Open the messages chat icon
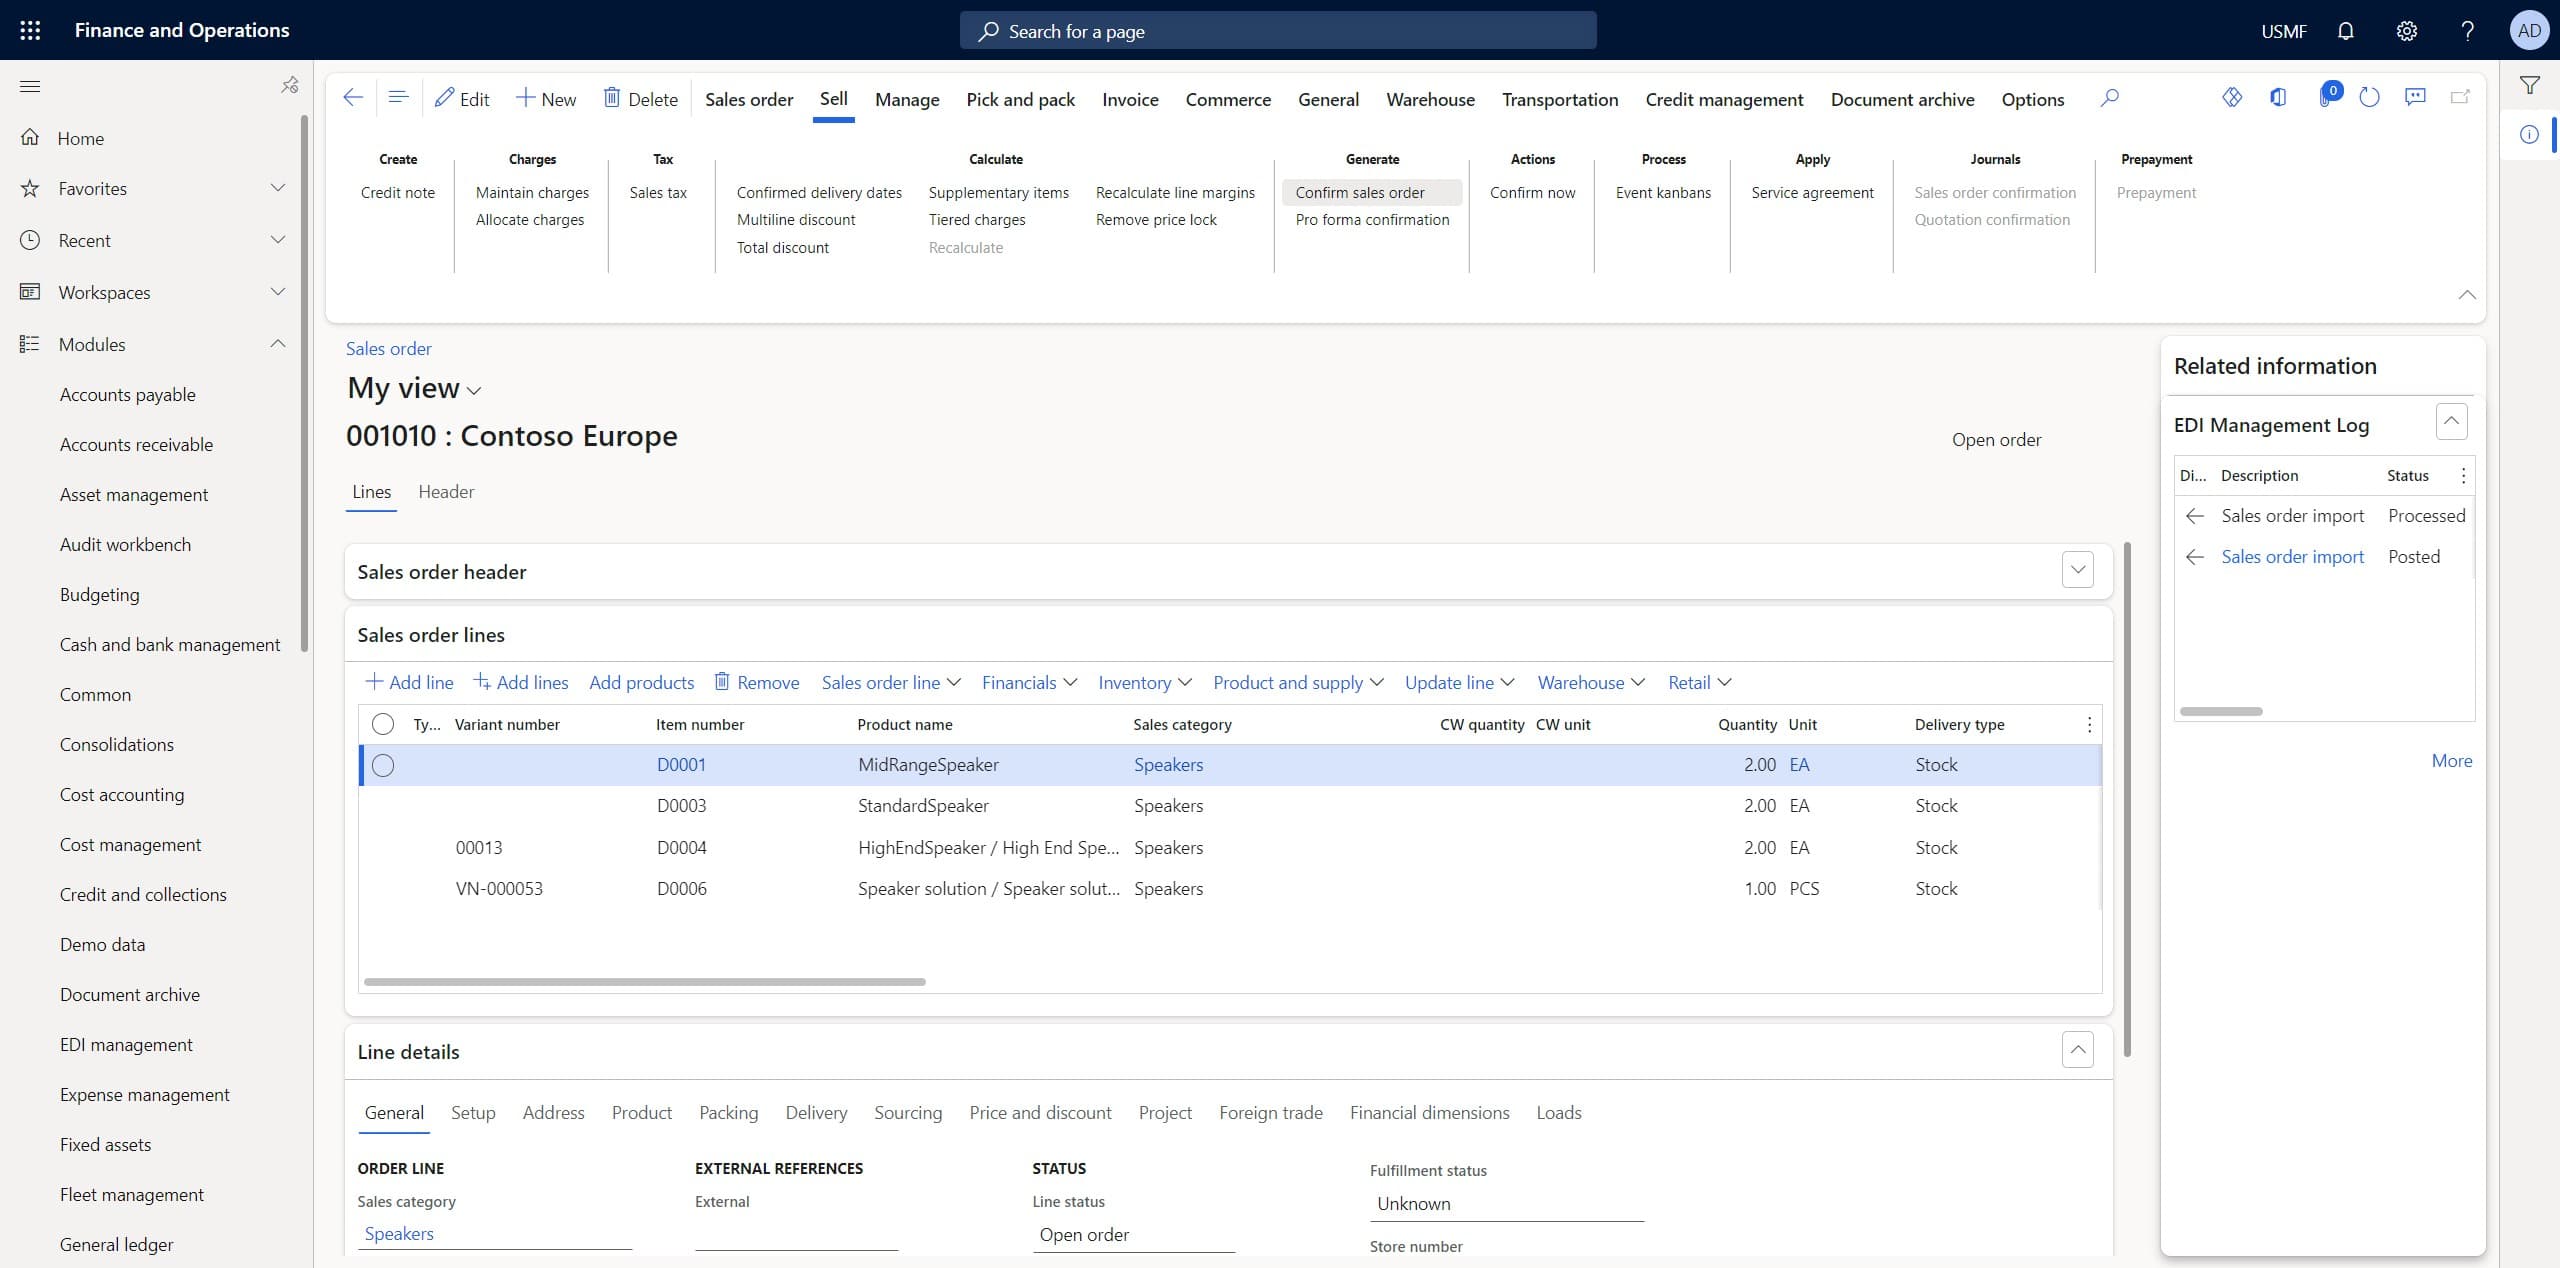 [x=2415, y=97]
